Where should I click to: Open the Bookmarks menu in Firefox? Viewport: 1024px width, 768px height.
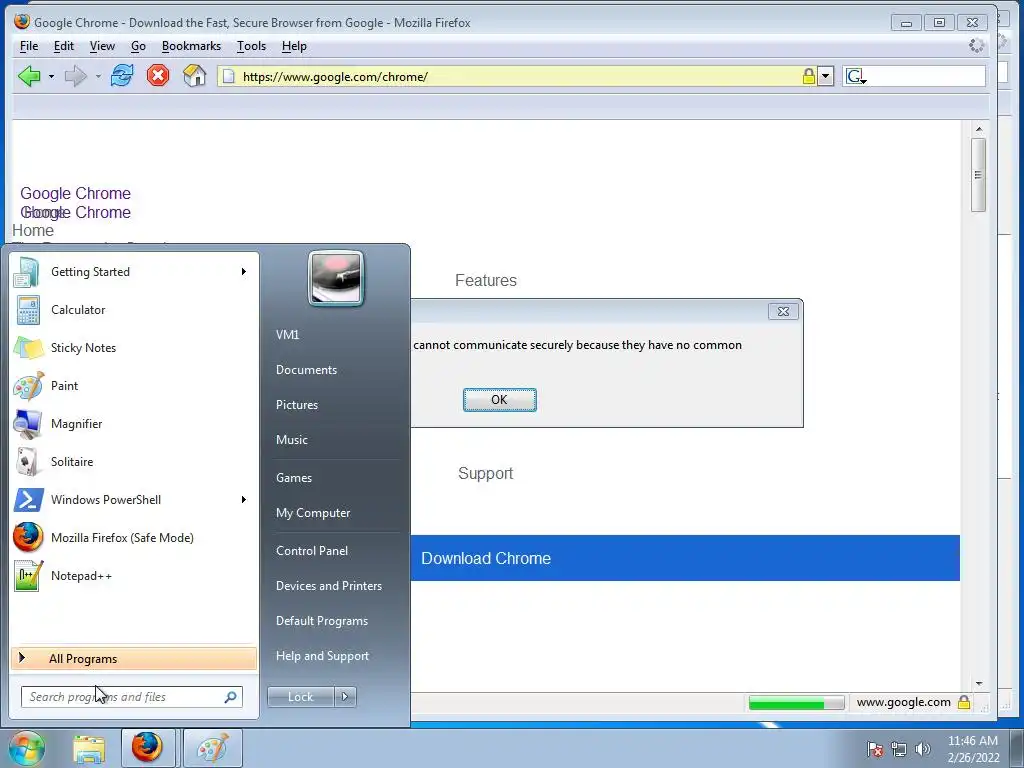pyautogui.click(x=191, y=46)
